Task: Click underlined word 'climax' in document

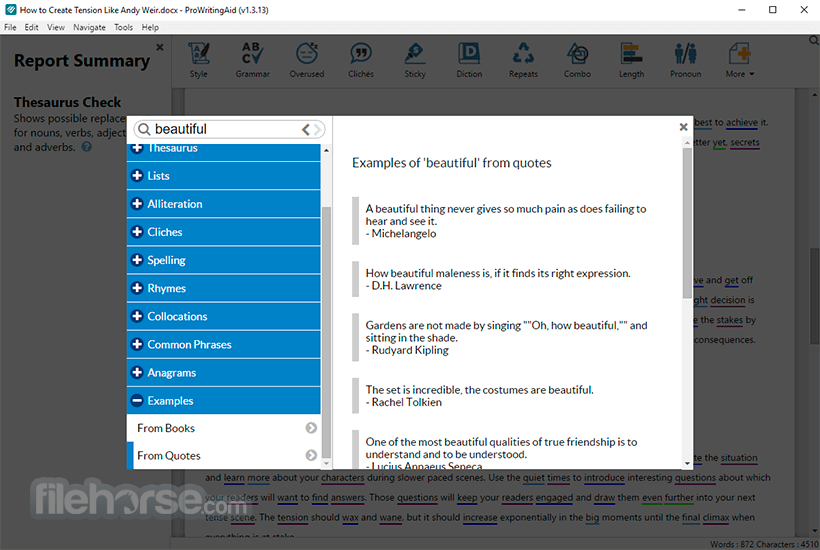Action: pos(716,517)
